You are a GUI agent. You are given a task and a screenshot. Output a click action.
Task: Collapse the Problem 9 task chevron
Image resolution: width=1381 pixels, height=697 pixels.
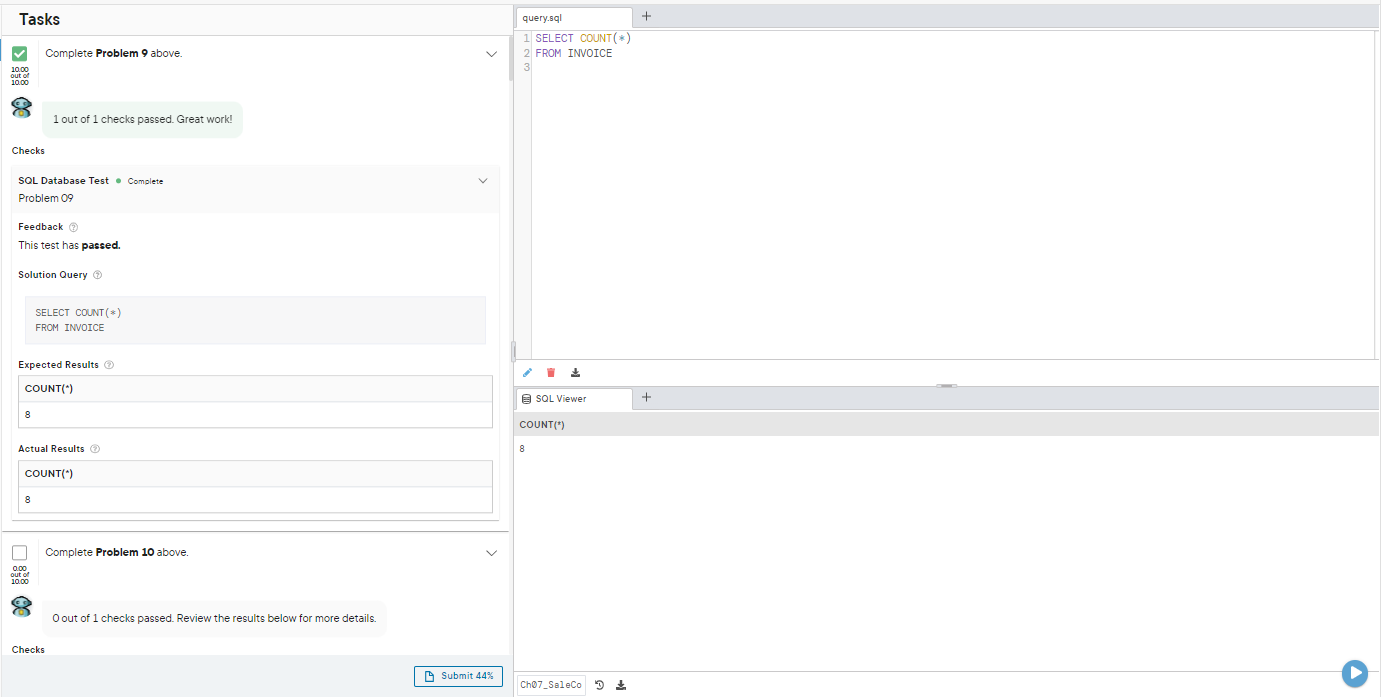pos(491,54)
